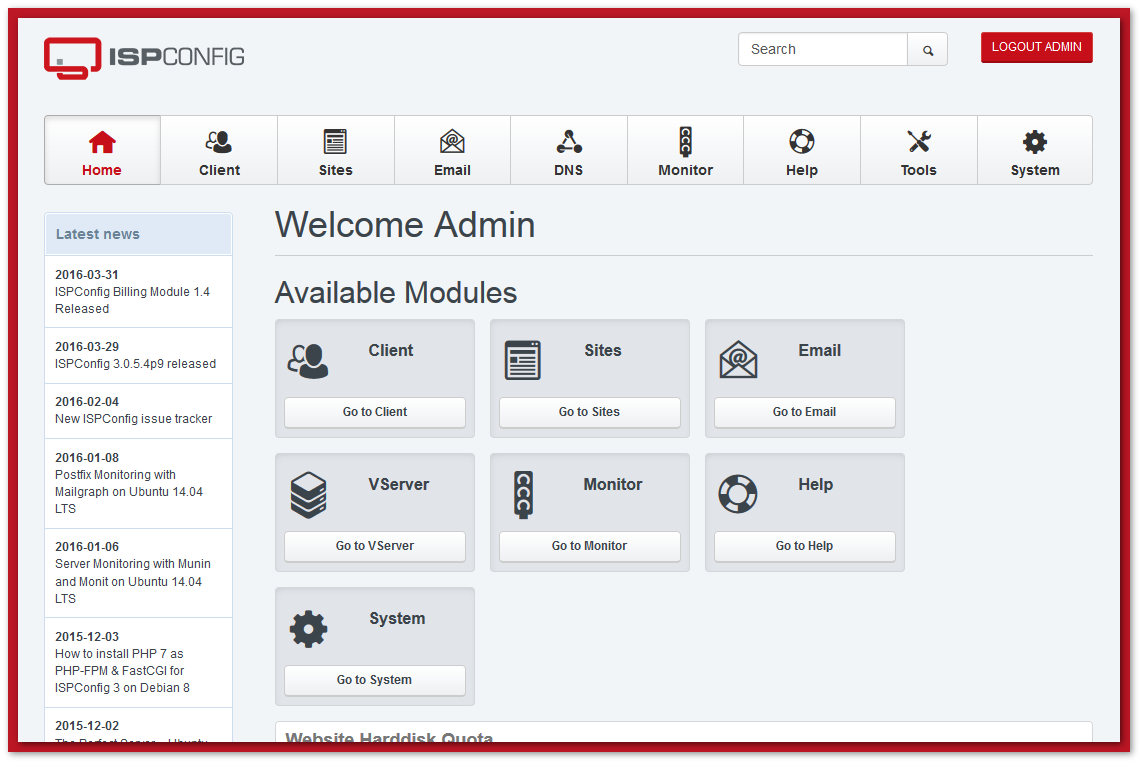Click the news date 2016-01-08
1142x764 pixels.
[87, 457]
